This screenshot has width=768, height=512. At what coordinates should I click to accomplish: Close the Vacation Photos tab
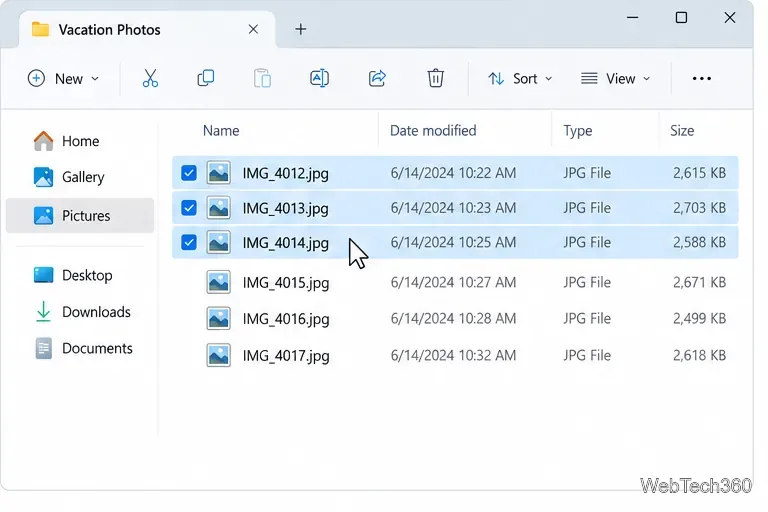click(x=253, y=29)
